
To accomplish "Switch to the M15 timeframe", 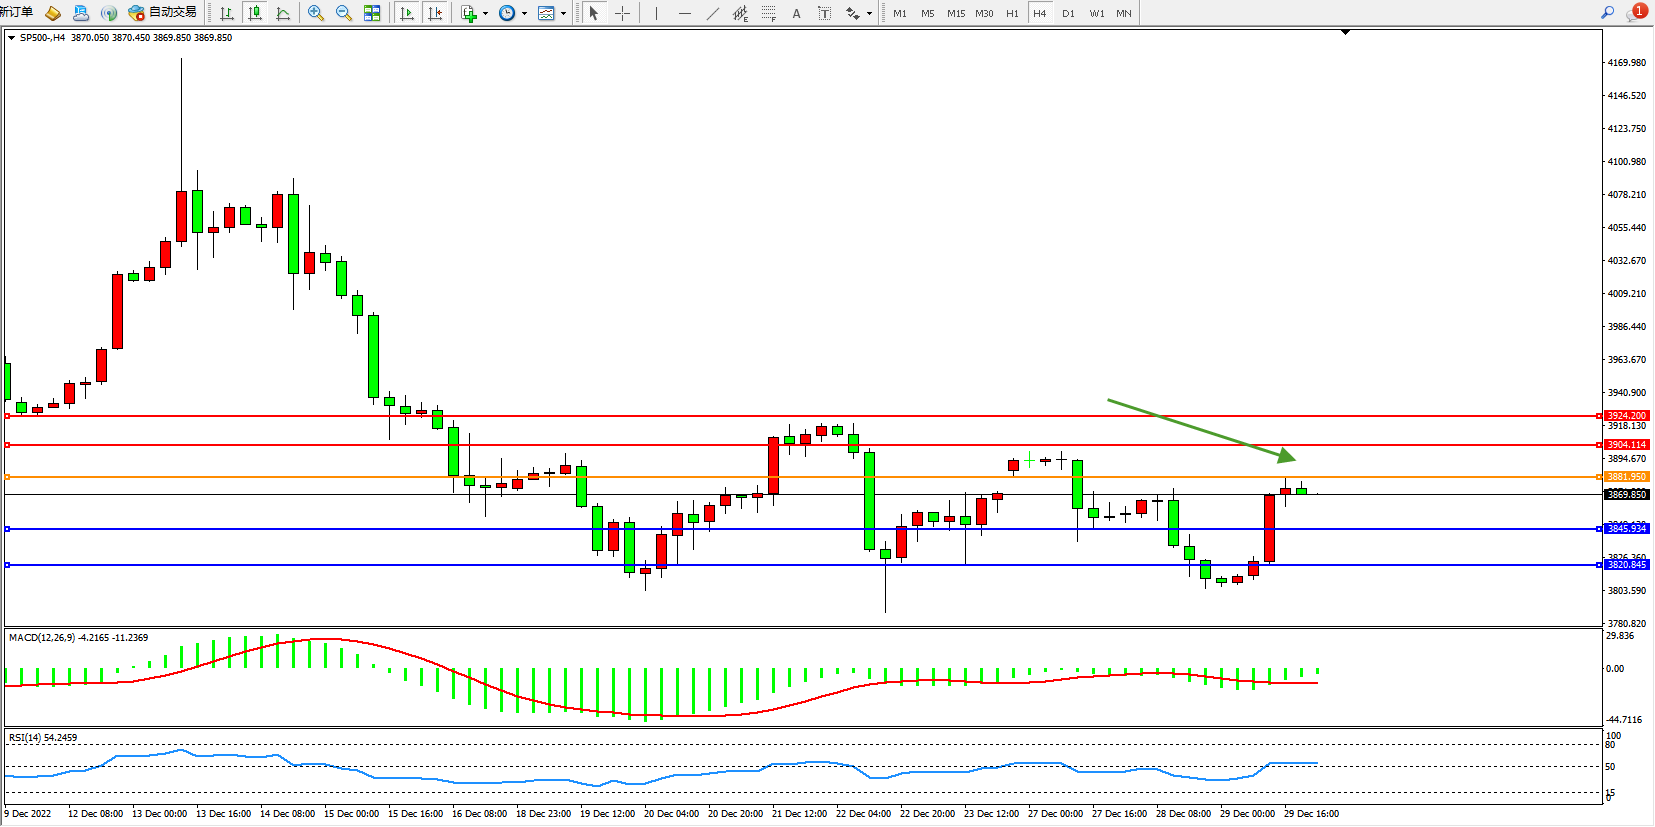I will coord(956,13).
